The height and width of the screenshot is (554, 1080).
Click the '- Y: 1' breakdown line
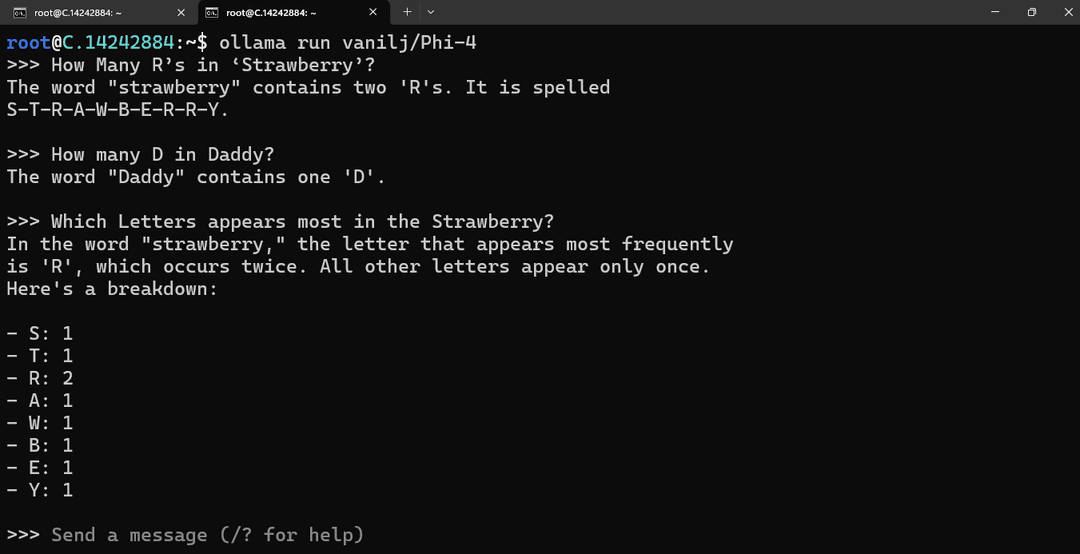point(40,490)
